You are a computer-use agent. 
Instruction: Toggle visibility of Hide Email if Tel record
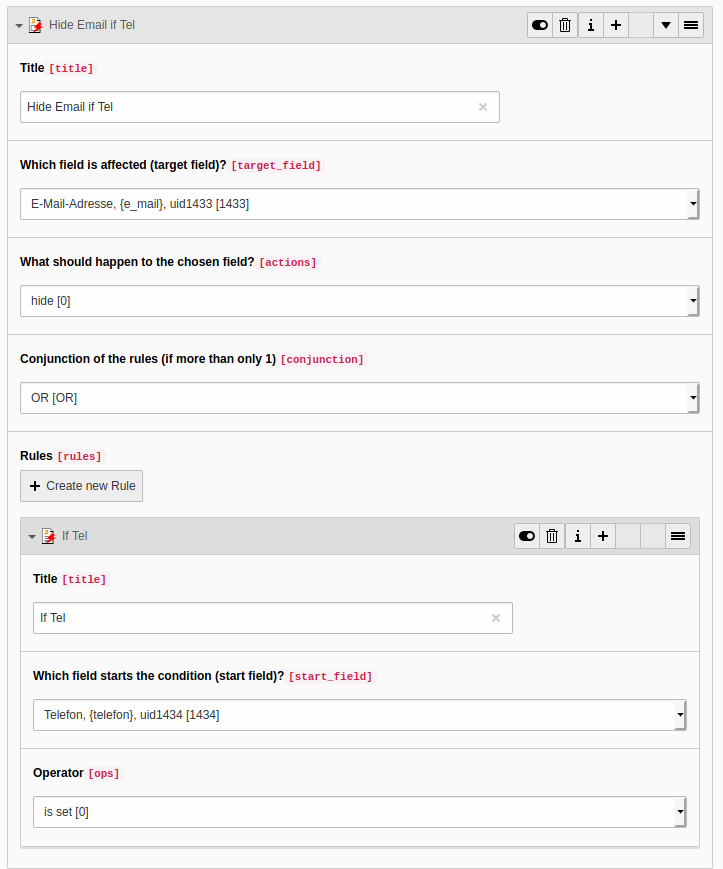pyautogui.click(x=540, y=25)
